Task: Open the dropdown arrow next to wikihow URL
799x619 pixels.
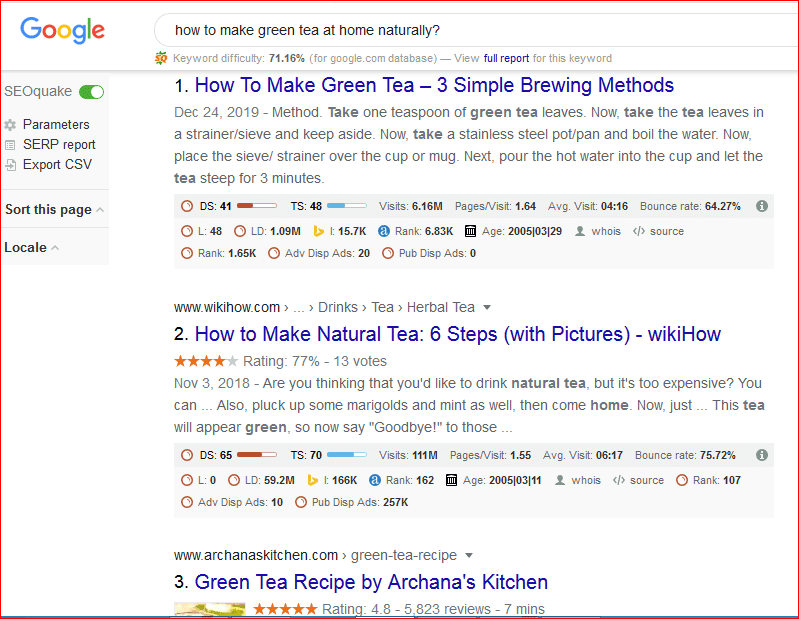Action: click(x=487, y=308)
